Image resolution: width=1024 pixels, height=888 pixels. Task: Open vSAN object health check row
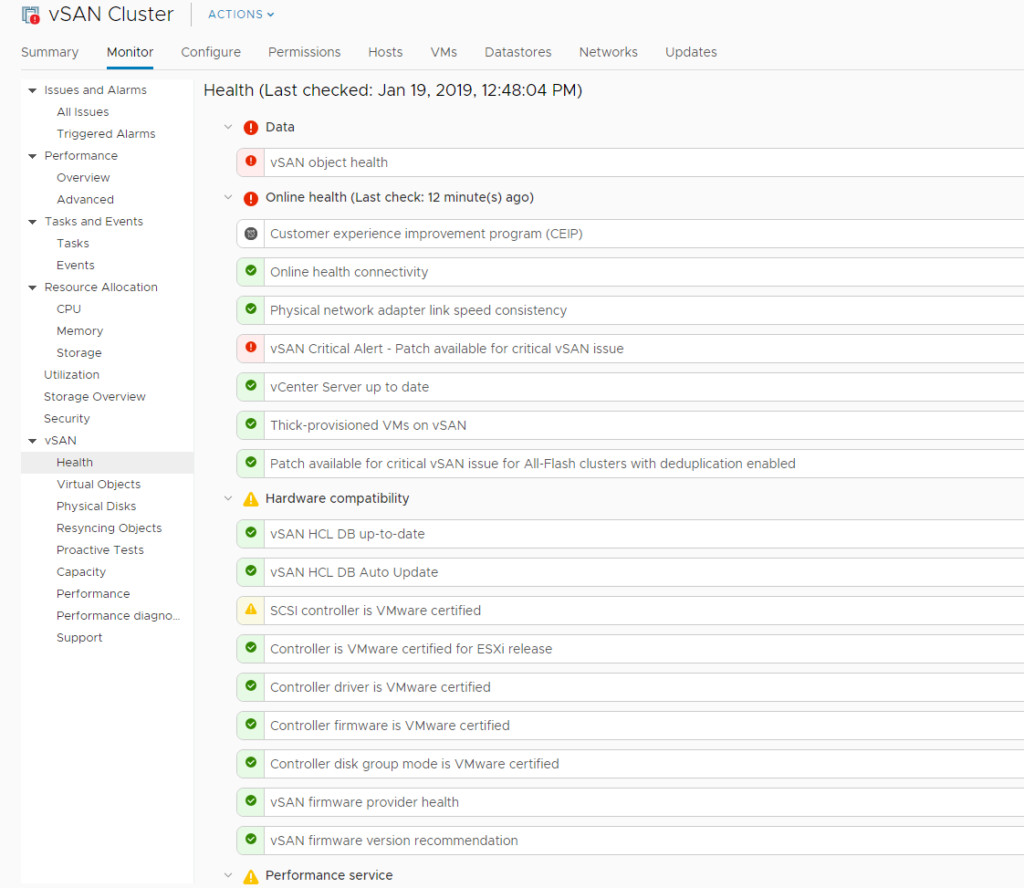[630, 162]
